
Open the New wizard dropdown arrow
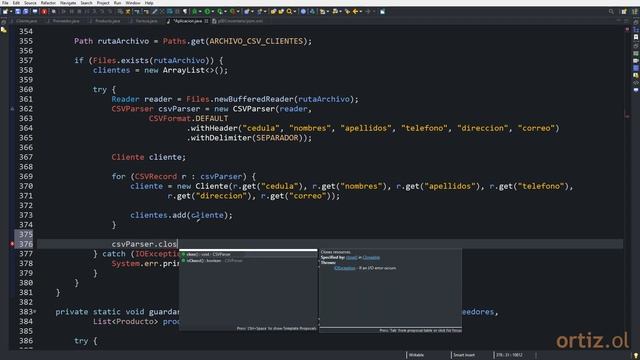coord(11,11)
